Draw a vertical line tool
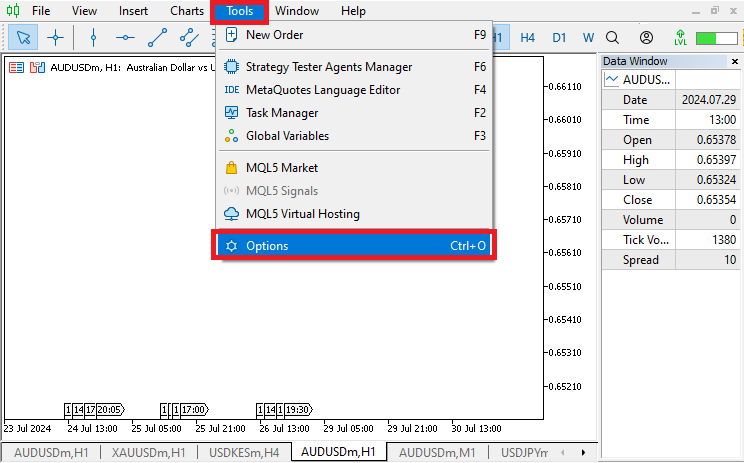744x463 pixels. 93,37
